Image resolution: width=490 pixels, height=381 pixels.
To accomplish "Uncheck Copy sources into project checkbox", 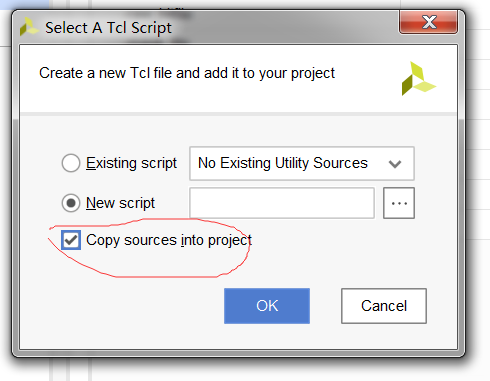I will (71, 240).
